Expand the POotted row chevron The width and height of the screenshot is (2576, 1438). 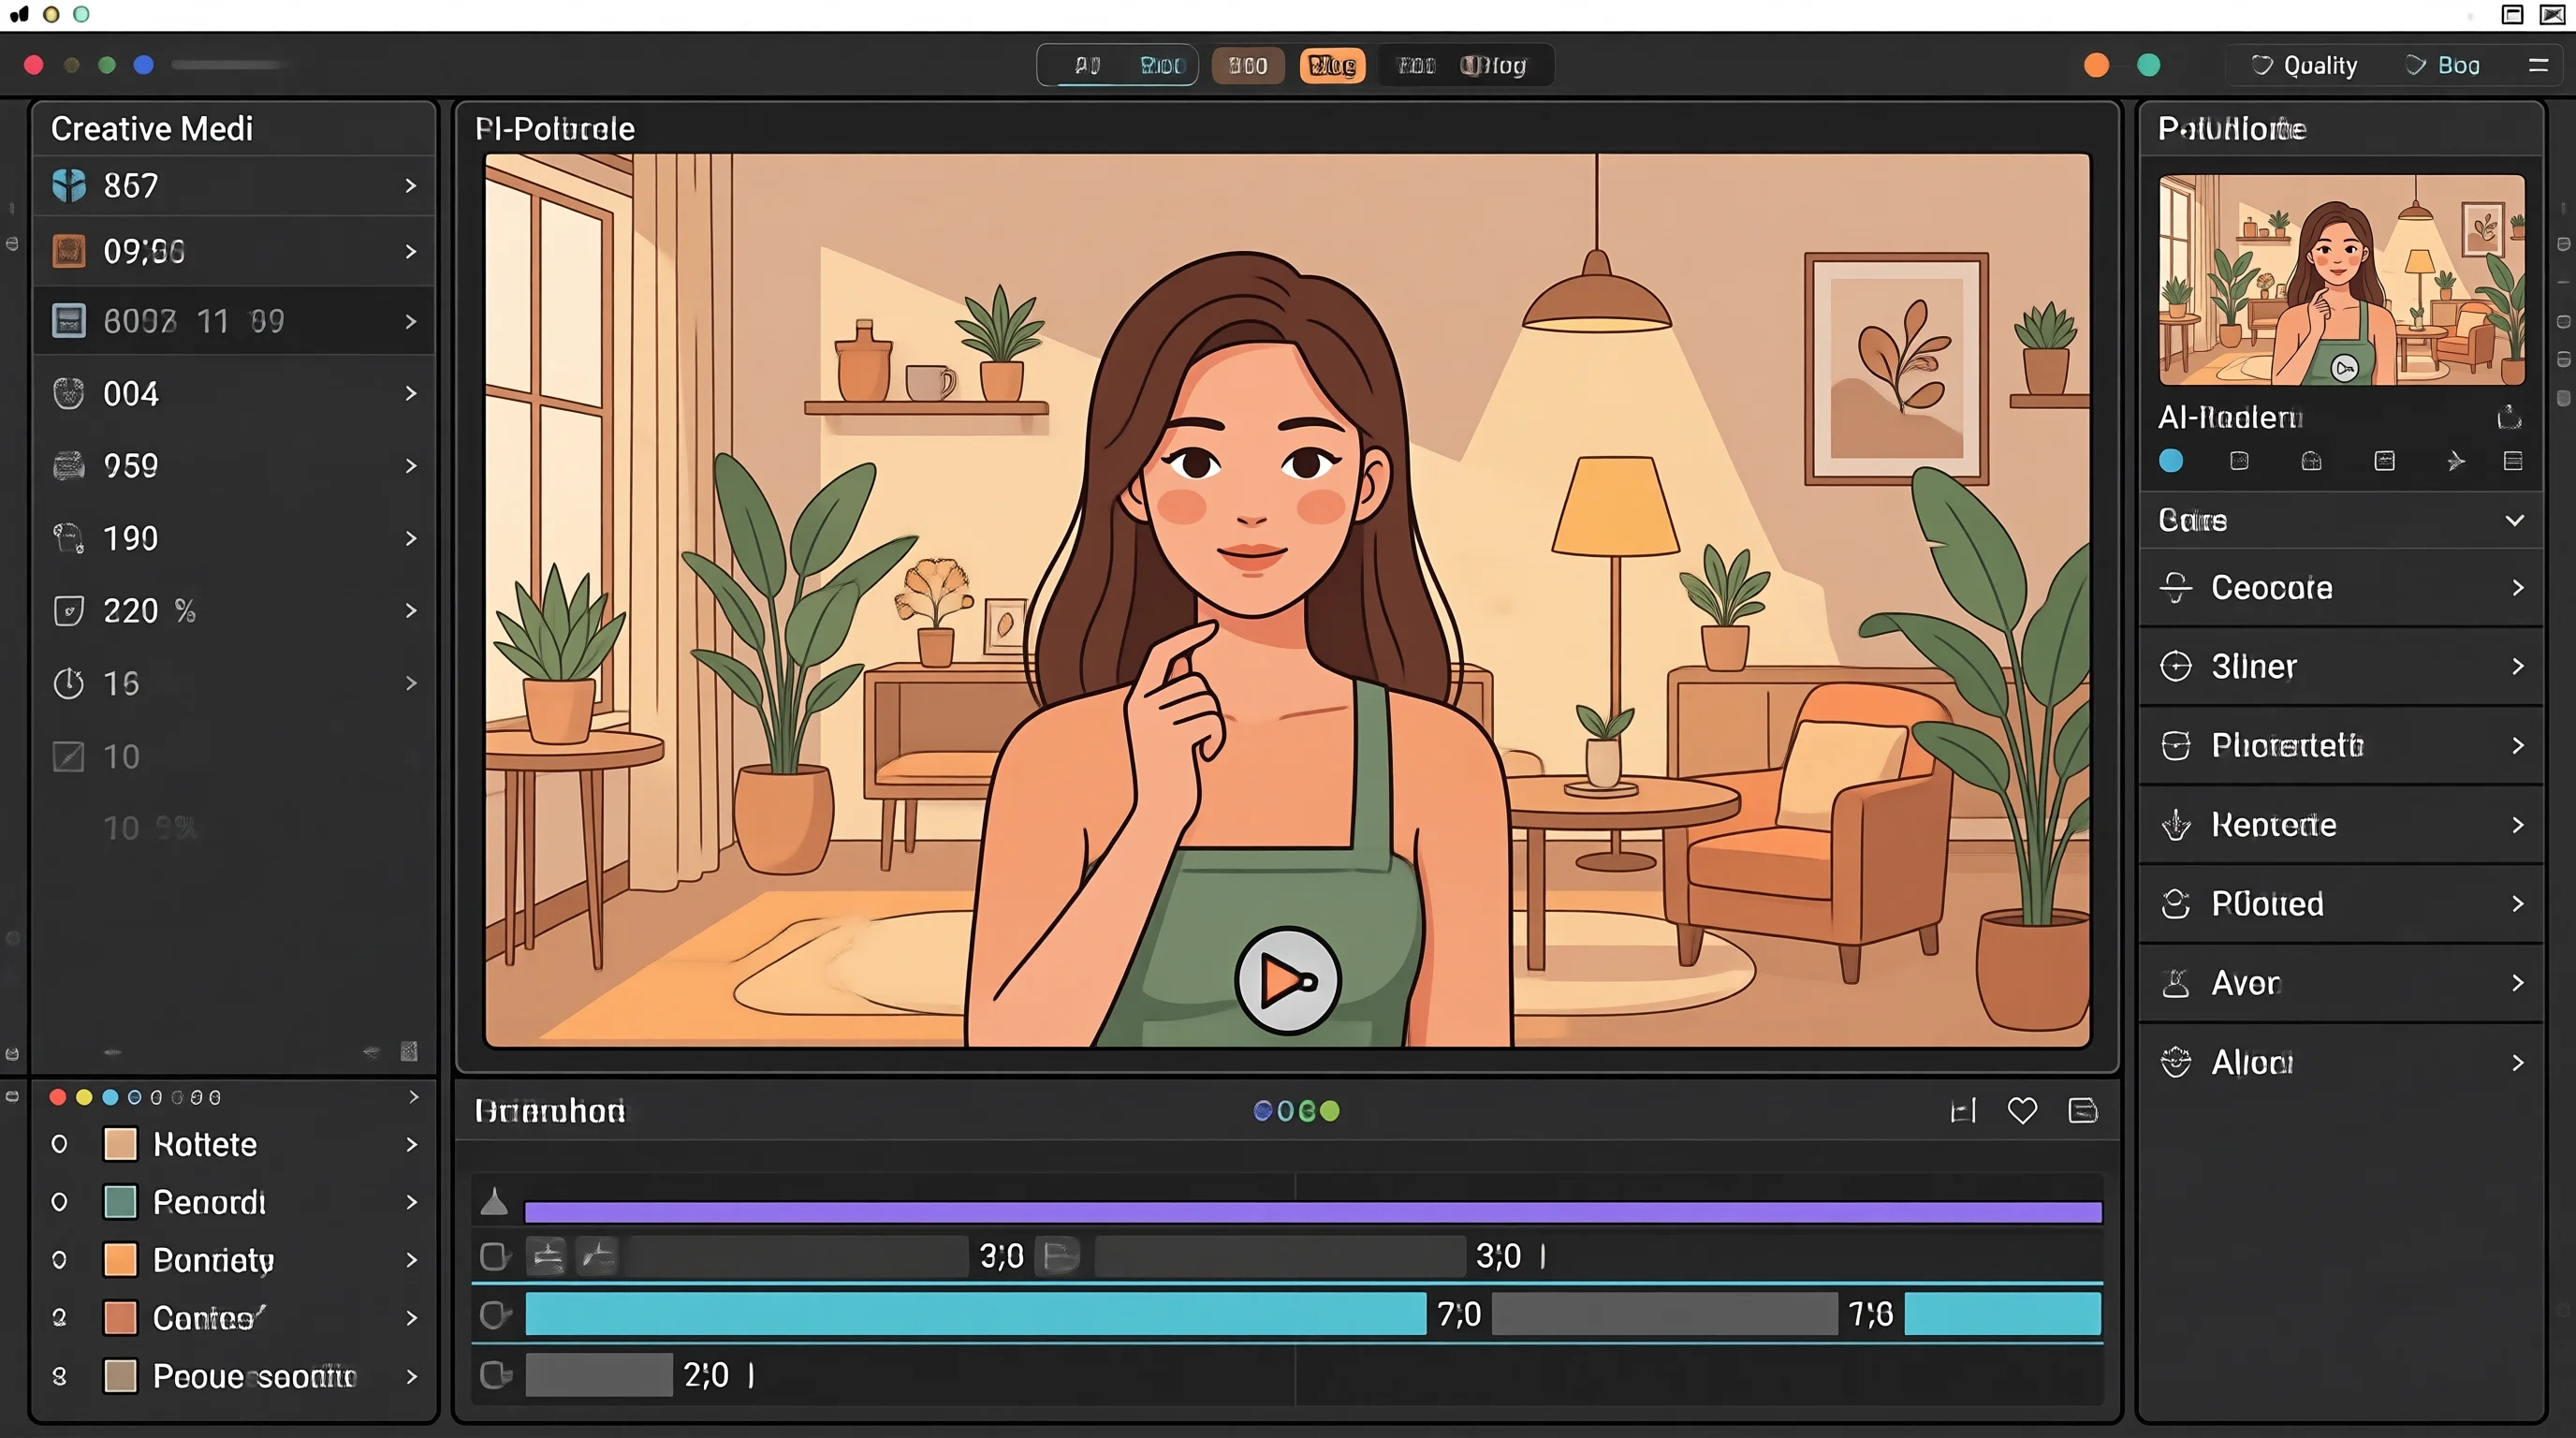point(2518,904)
